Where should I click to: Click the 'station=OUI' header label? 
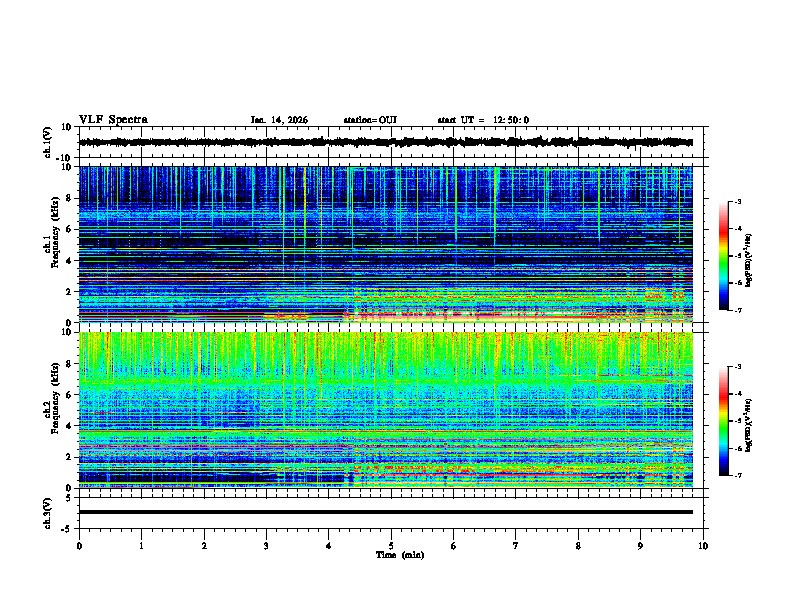(x=370, y=120)
